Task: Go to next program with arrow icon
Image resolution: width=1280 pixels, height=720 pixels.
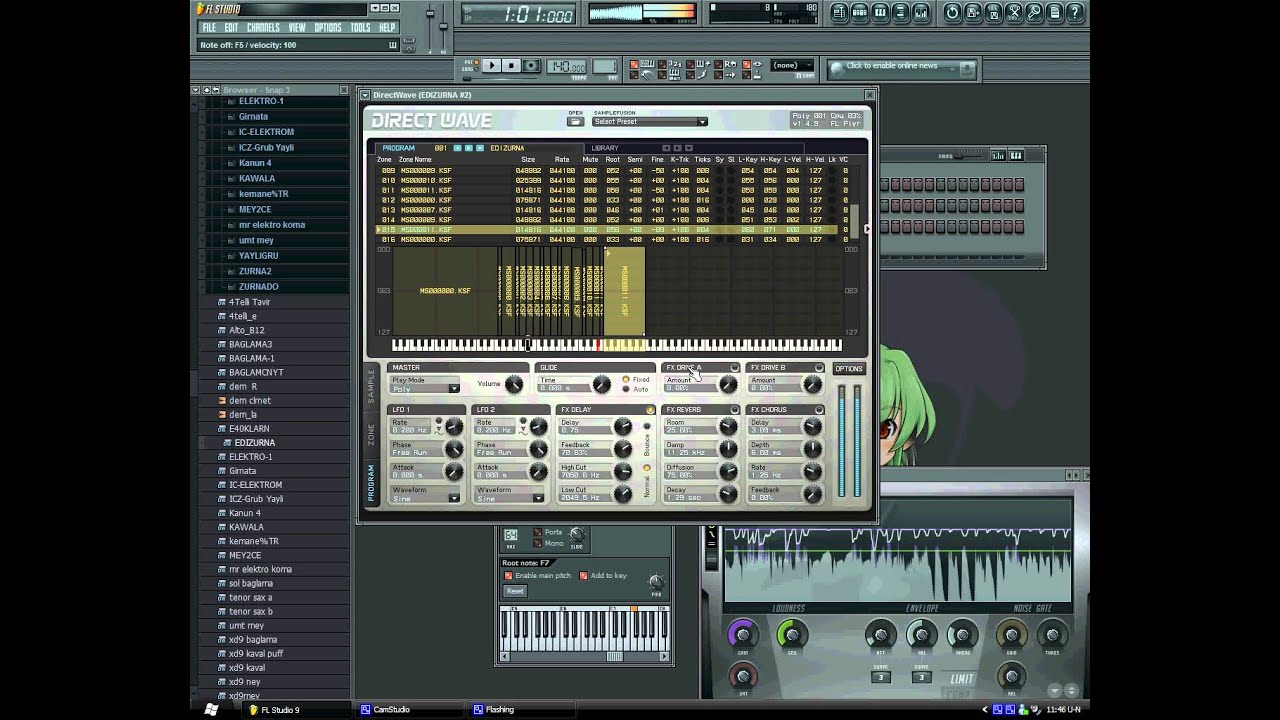Action: (x=468, y=148)
